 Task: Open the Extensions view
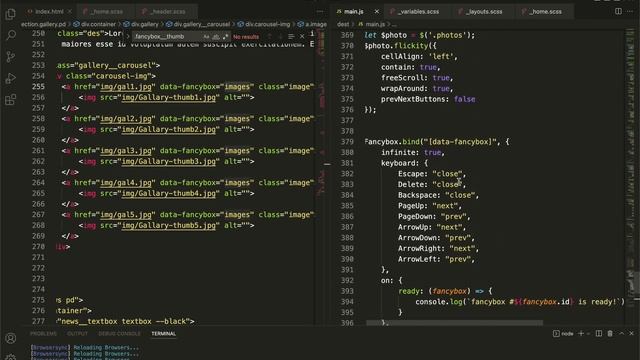point(11,100)
